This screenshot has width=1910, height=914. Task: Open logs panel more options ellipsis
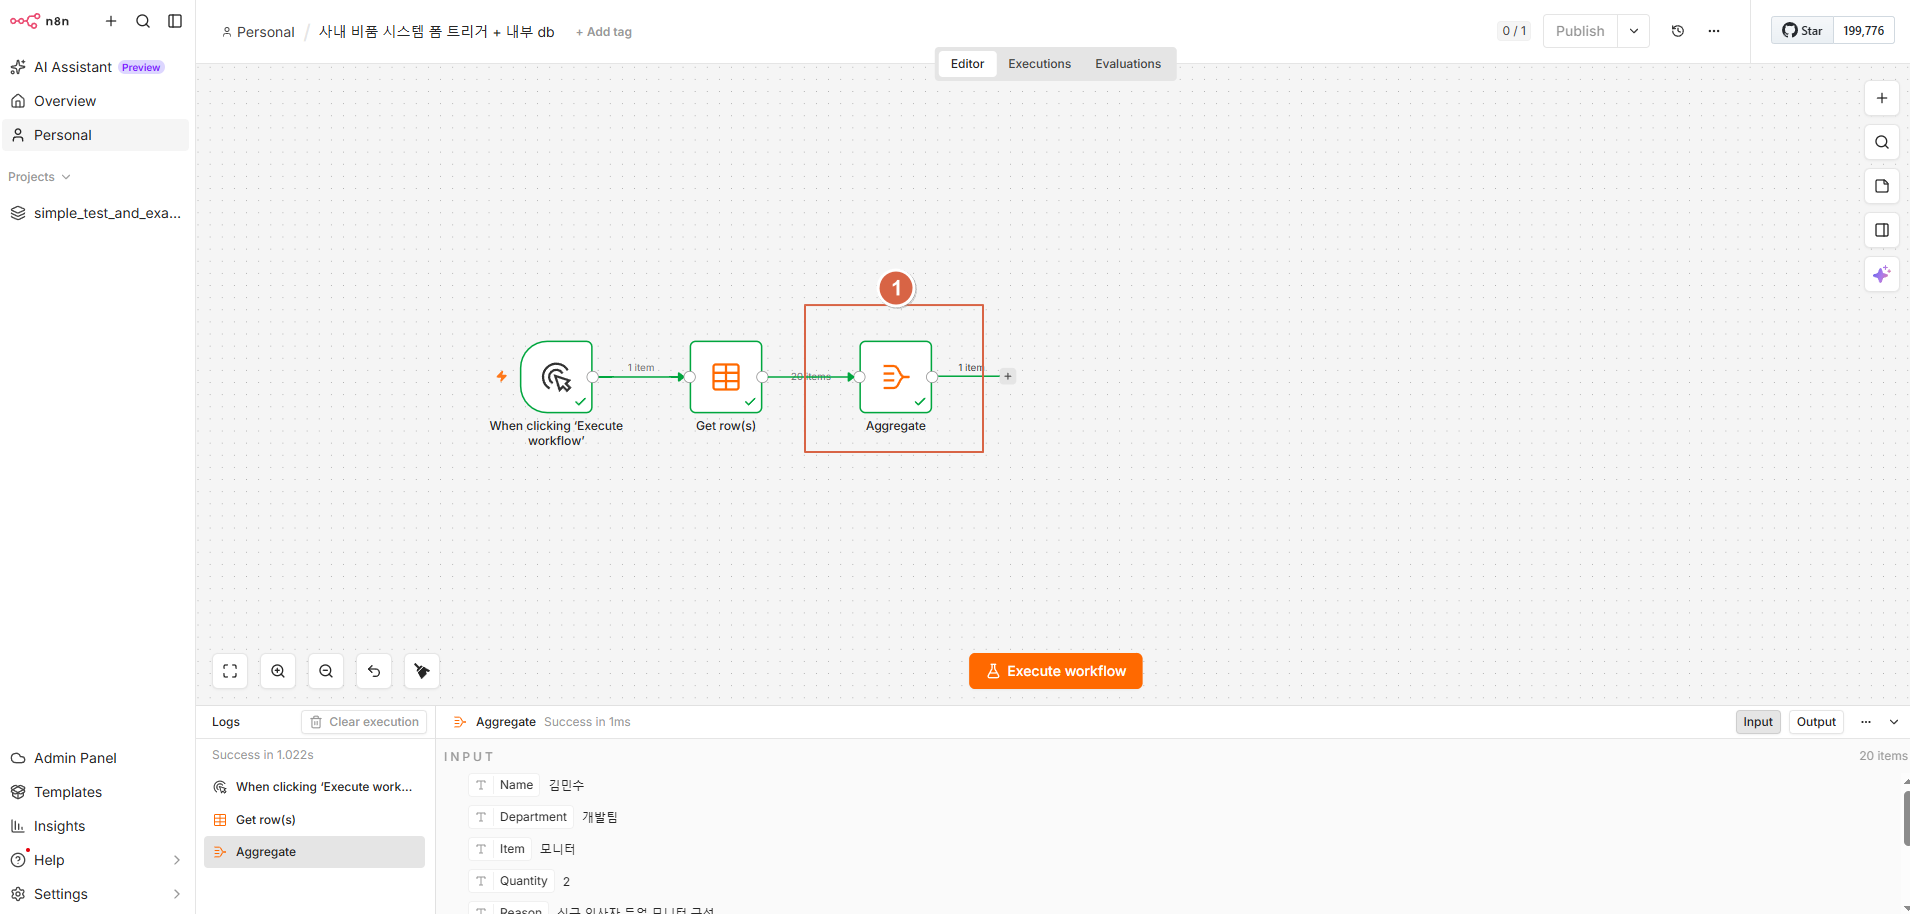[1866, 722]
